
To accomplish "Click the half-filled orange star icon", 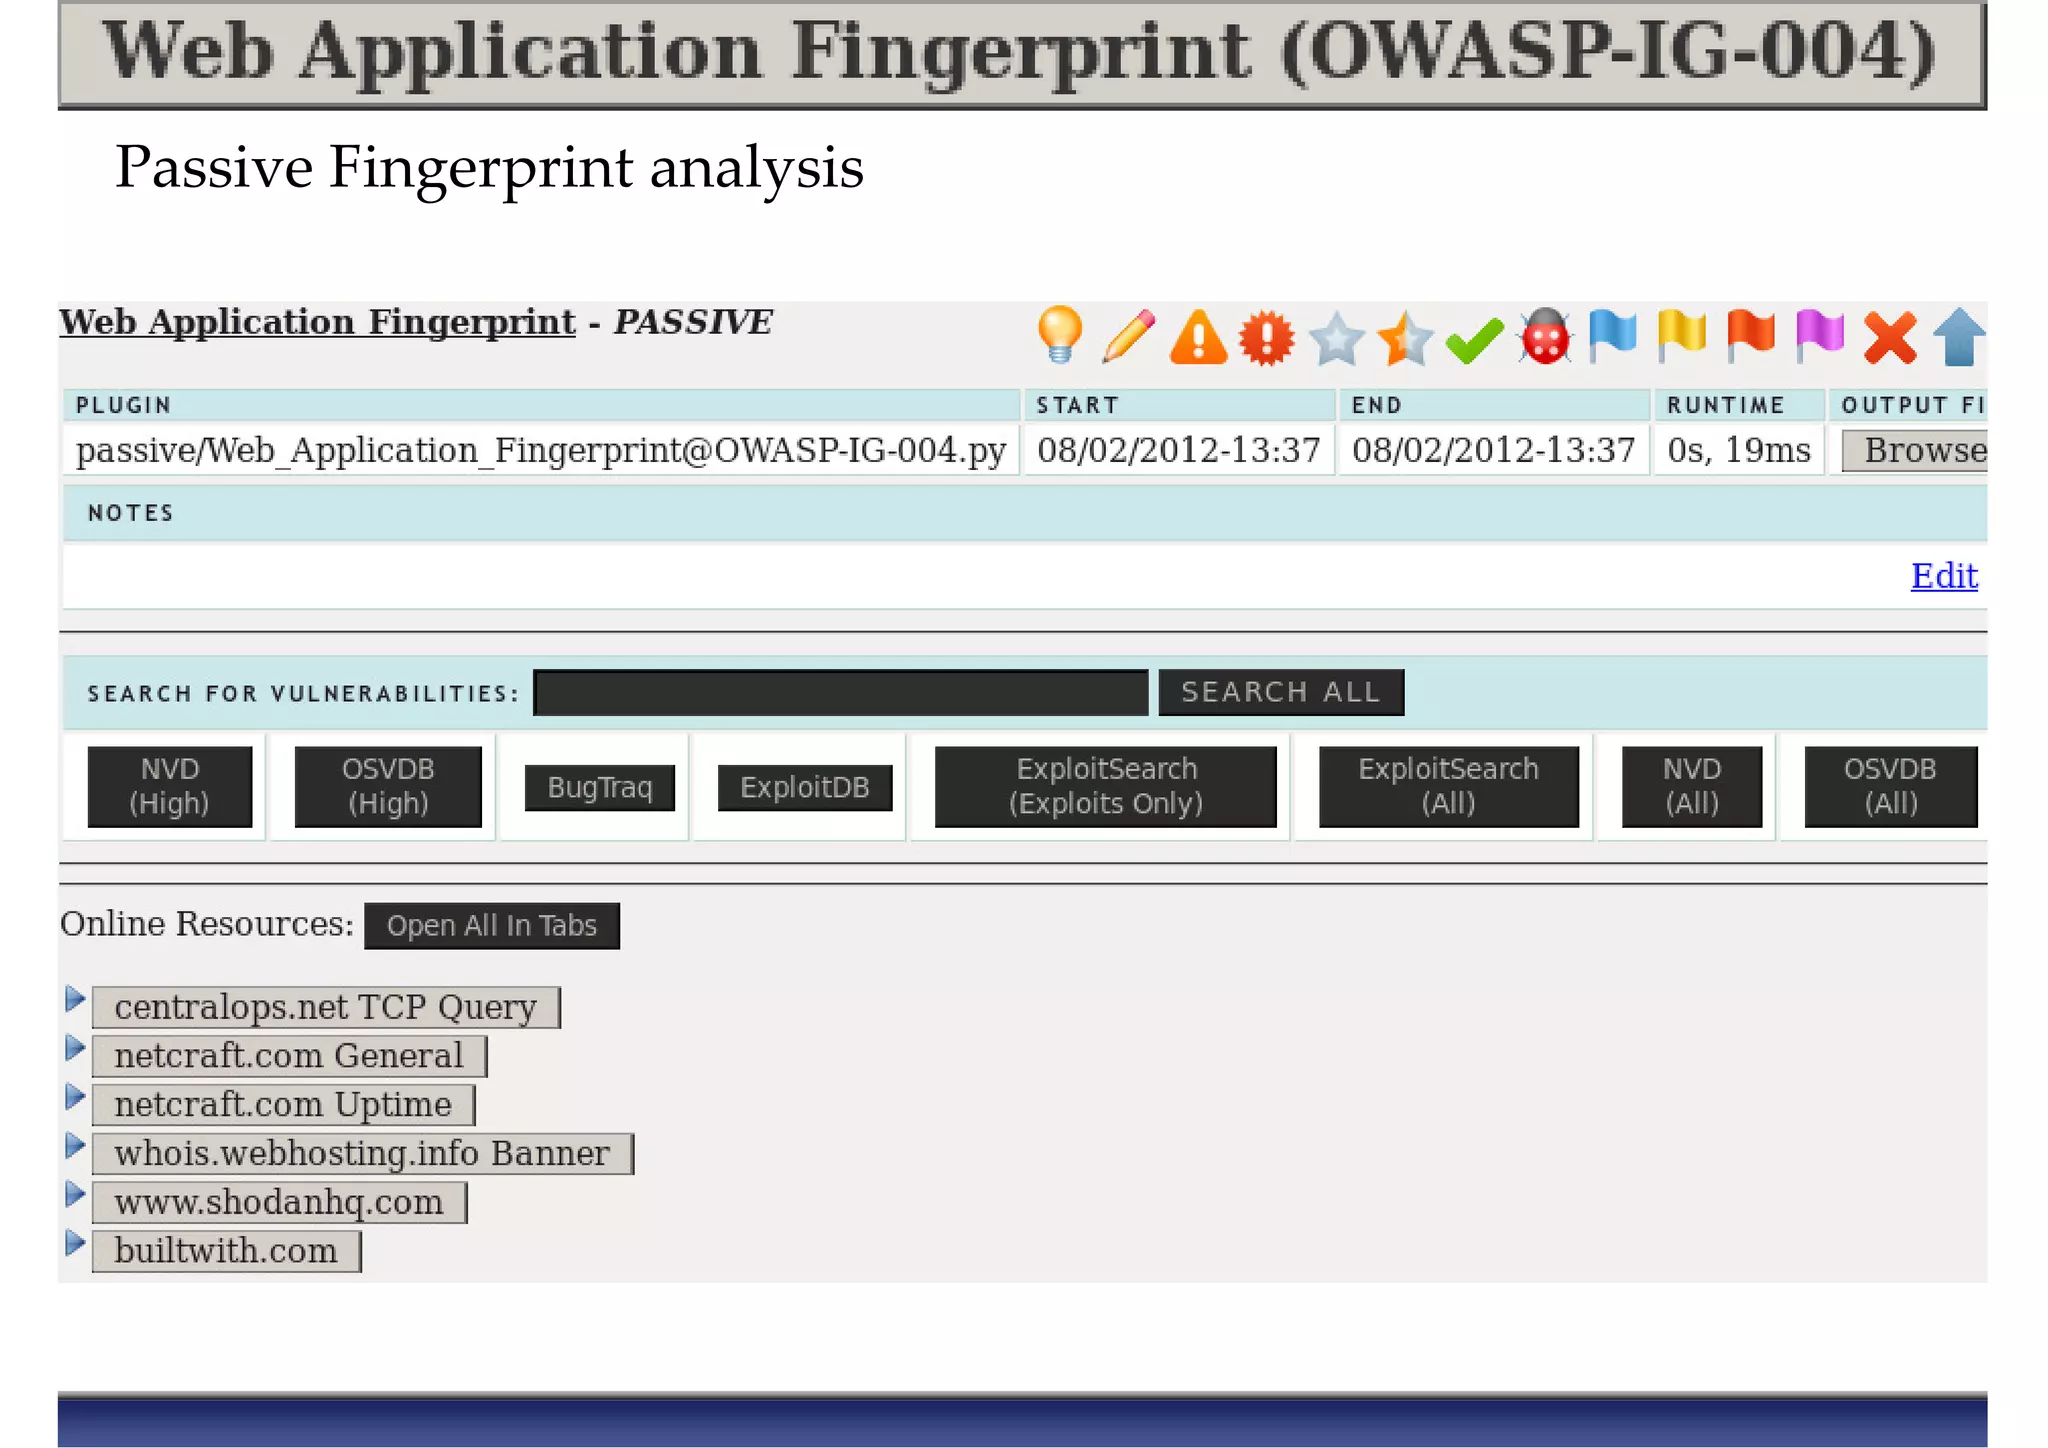I will pos(1405,338).
